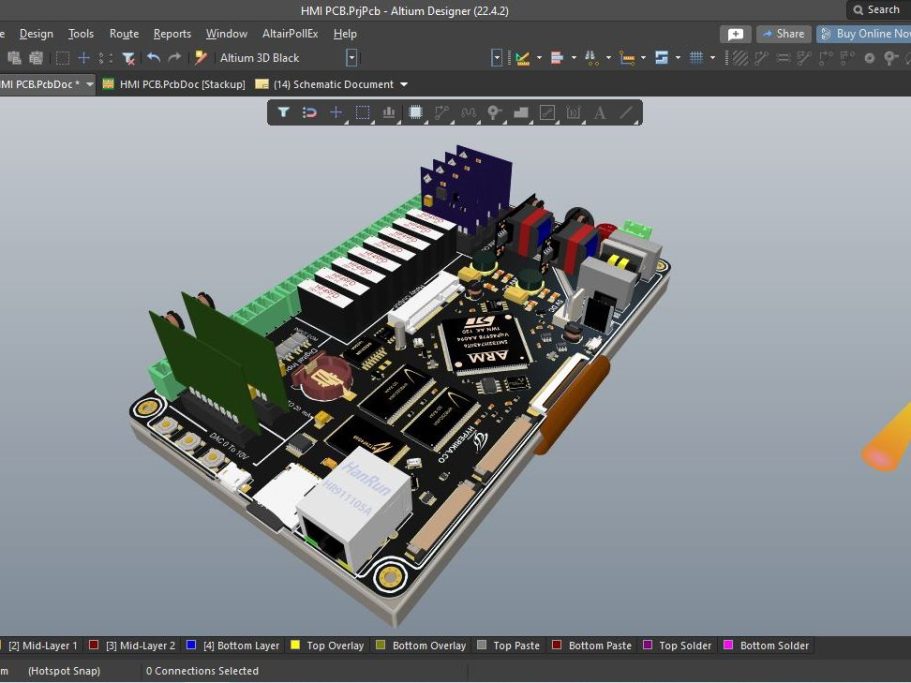
Task: Expand the Schematic Document tab dropdown arrow
Action: point(404,84)
